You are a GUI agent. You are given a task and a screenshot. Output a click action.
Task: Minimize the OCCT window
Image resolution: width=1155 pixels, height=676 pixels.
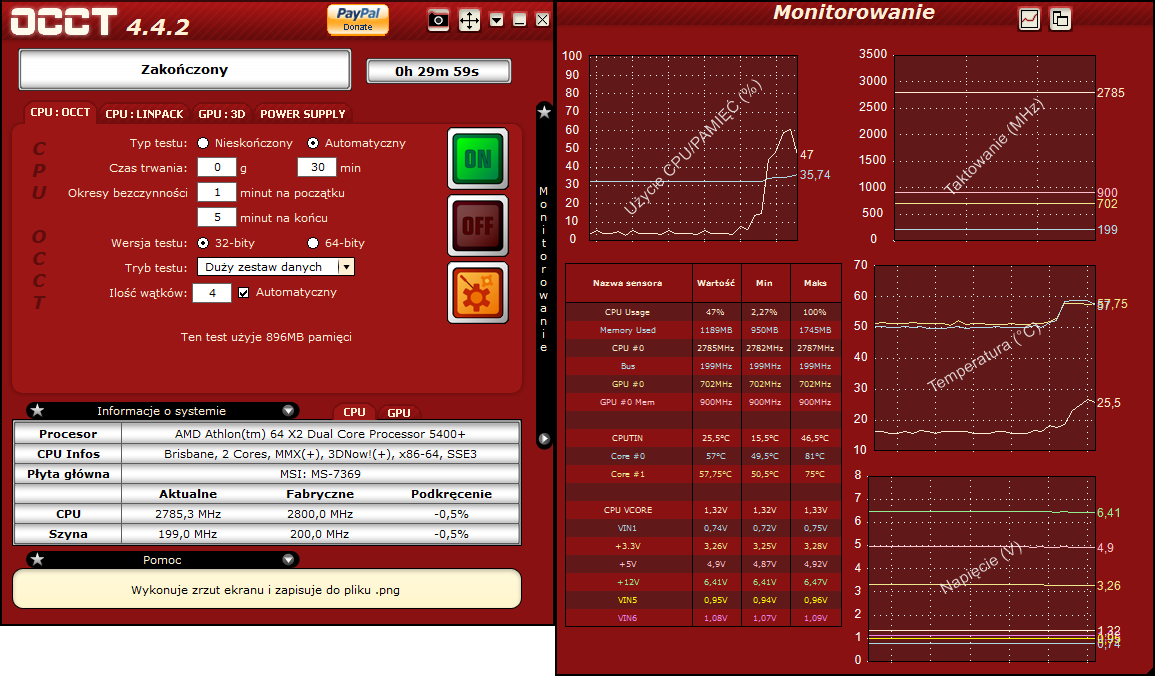click(519, 20)
